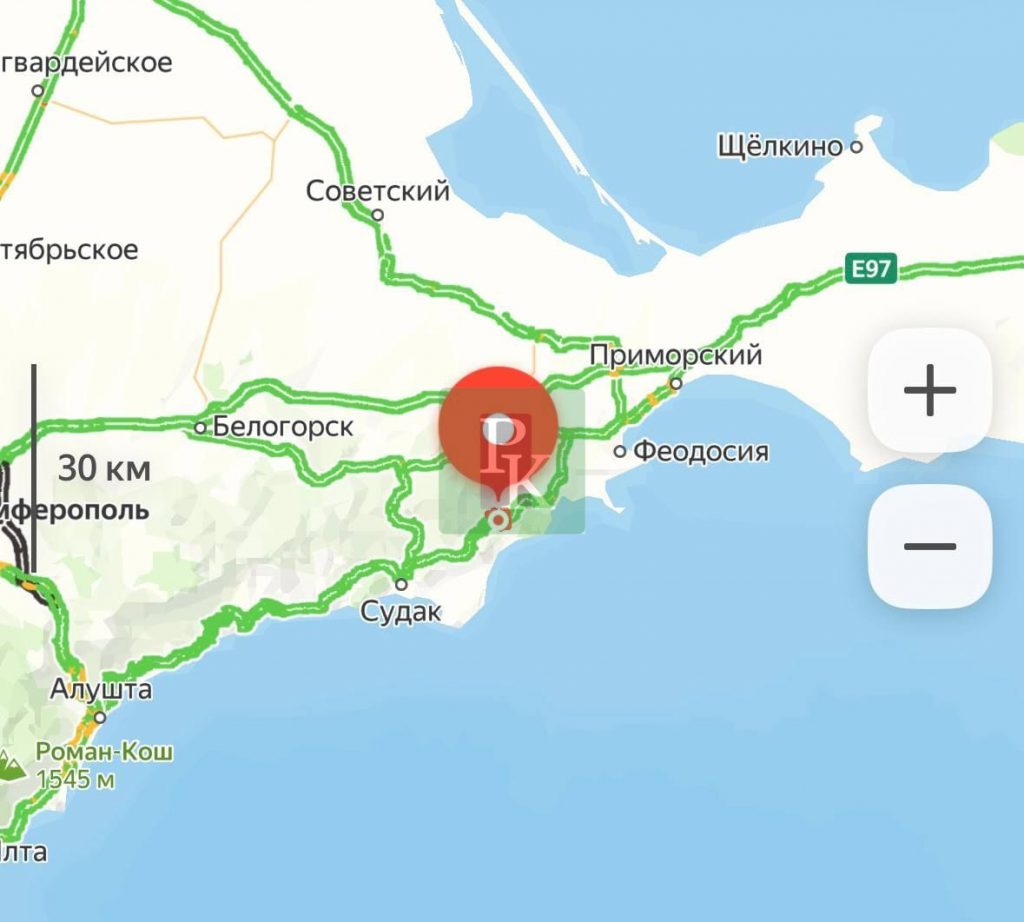Open the Советский town label
This screenshot has height=922, width=1024.
point(377,191)
